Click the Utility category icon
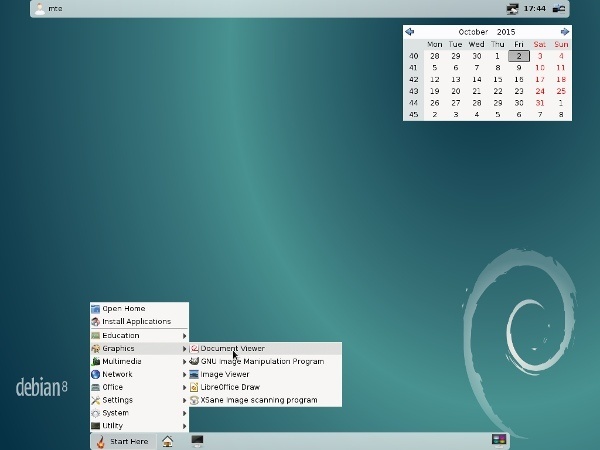Screen dimensions: 600x450 coord(96,426)
